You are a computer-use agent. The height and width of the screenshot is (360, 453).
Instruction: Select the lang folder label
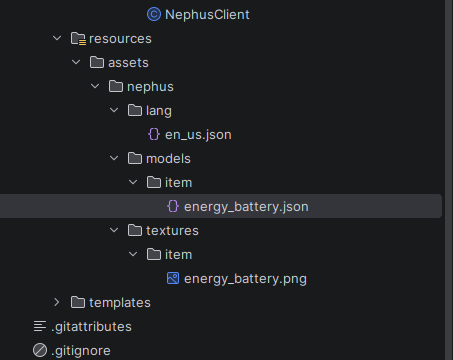click(159, 111)
